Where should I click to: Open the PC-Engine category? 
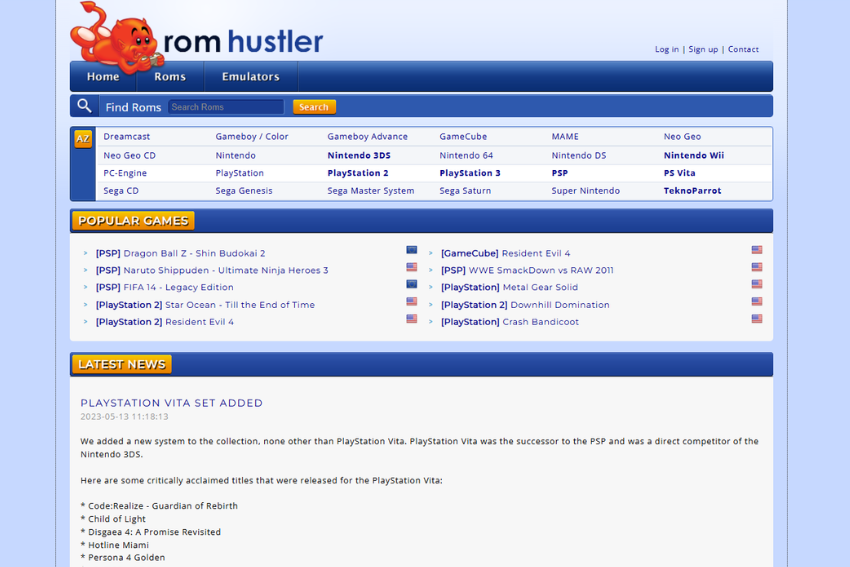click(125, 173)
